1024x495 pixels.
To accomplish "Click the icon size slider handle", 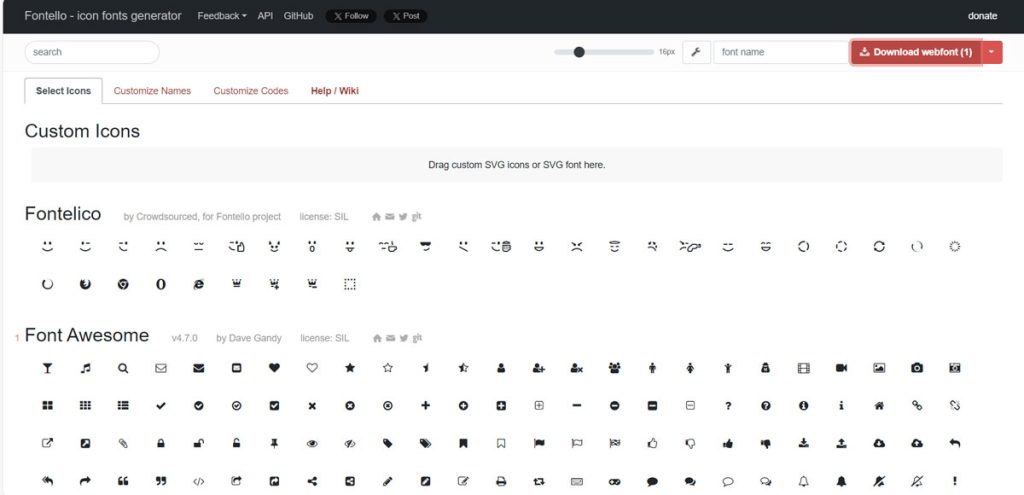I will 579,52.
